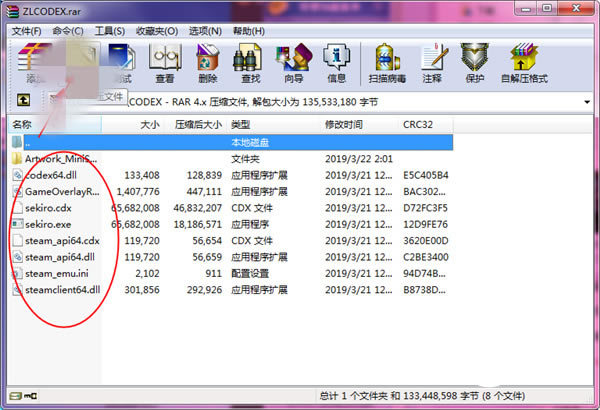Select the sekiro.exe file
This screenshot has width=600, height=410.
(48, 224)
